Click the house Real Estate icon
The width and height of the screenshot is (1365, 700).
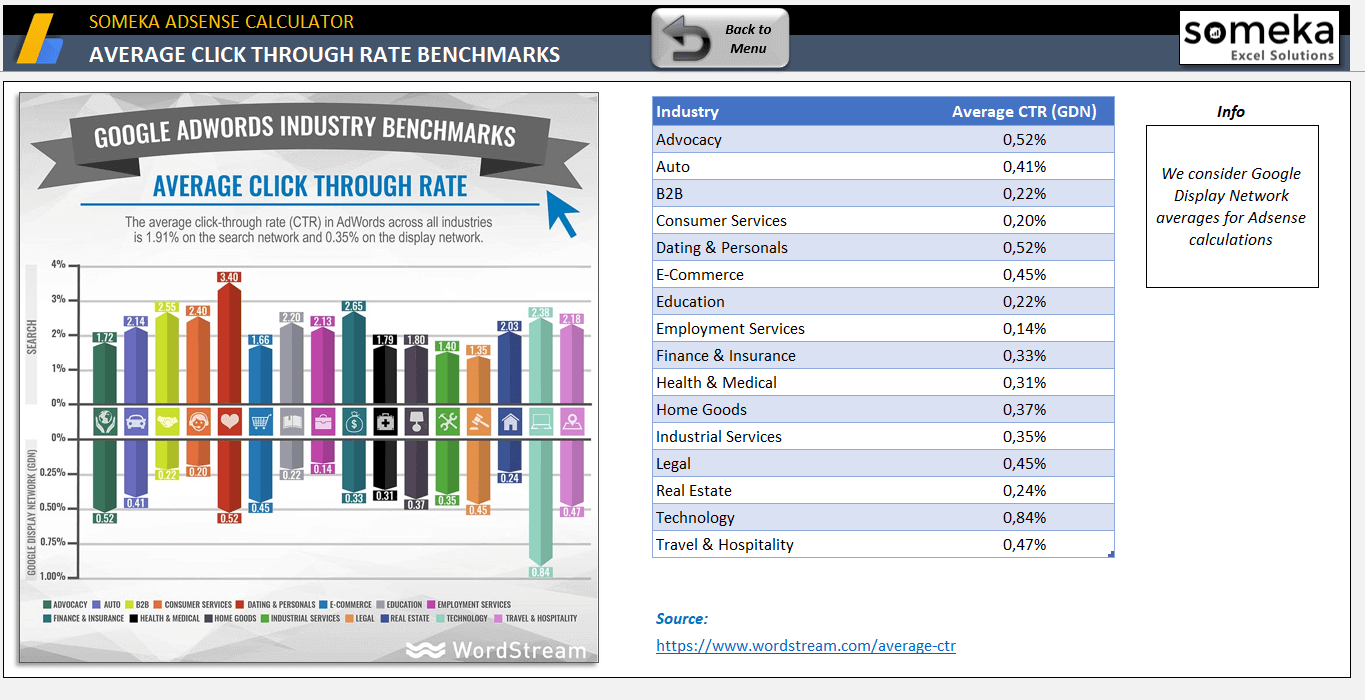(x=510, y=422)
